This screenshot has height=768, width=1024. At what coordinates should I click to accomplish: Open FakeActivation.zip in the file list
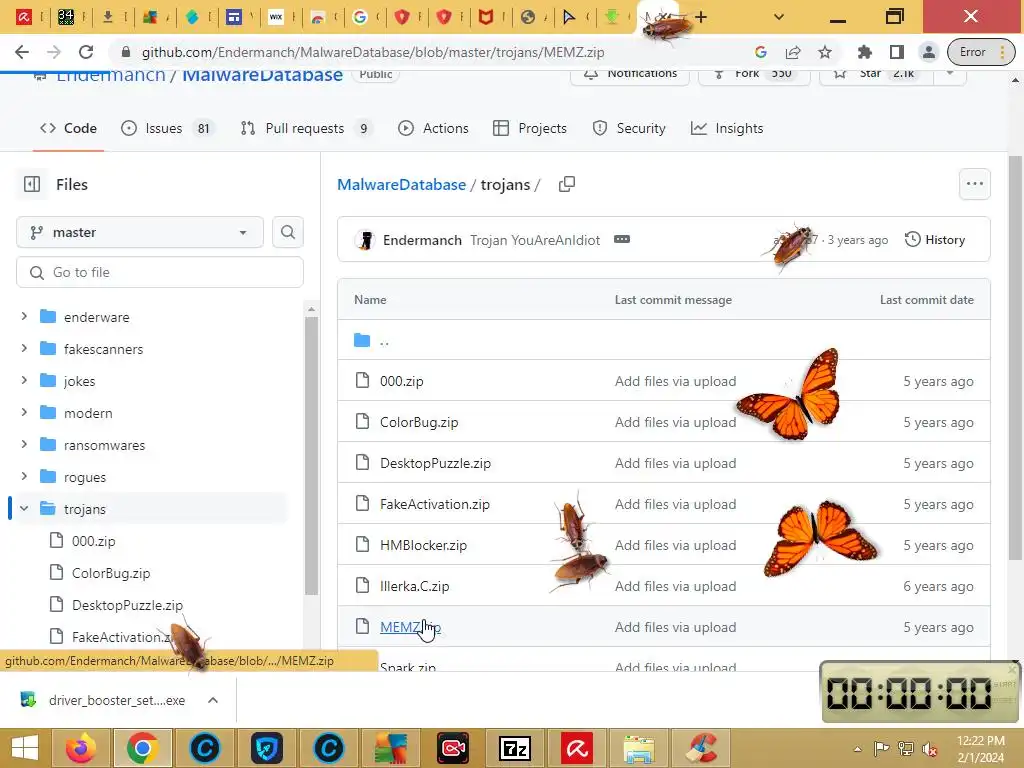click(434, 504)
